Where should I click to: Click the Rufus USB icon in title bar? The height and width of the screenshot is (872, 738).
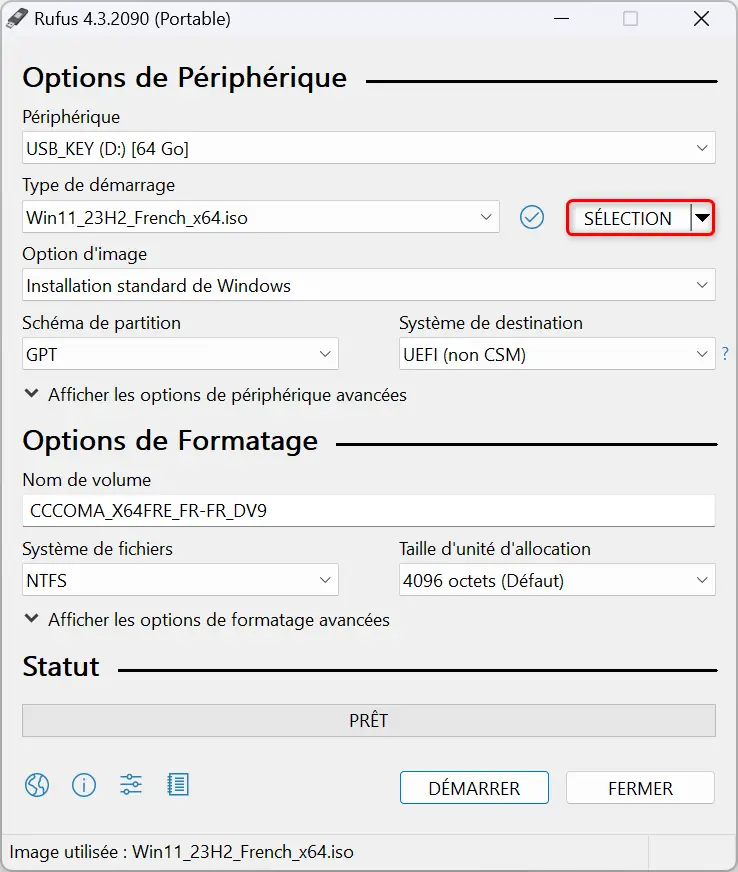(16, 18)
